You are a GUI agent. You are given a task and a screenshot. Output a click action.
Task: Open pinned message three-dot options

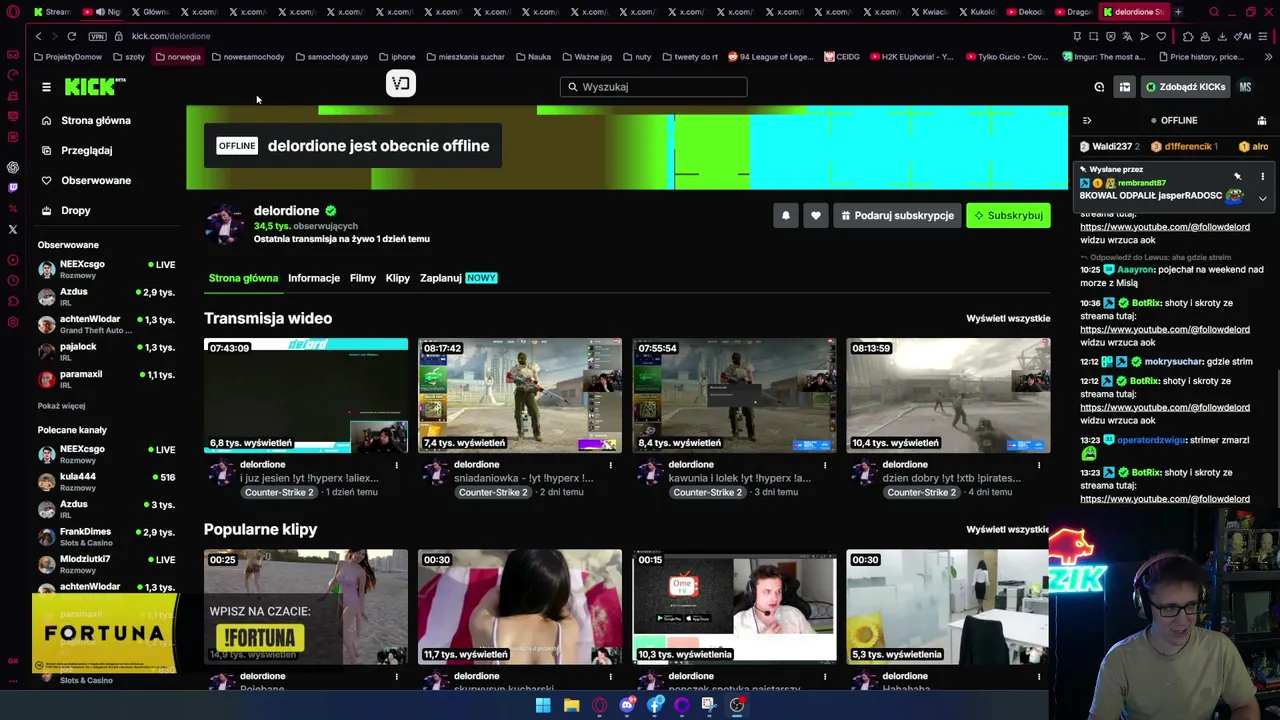(1262, 177)
